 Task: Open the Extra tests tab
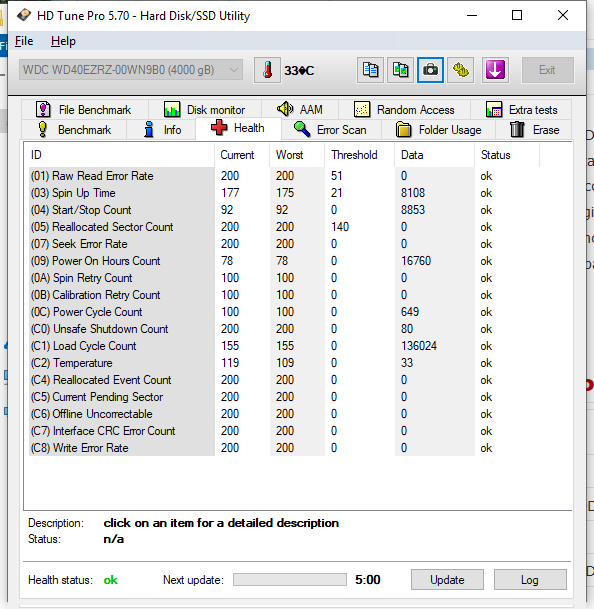(521, 110)
